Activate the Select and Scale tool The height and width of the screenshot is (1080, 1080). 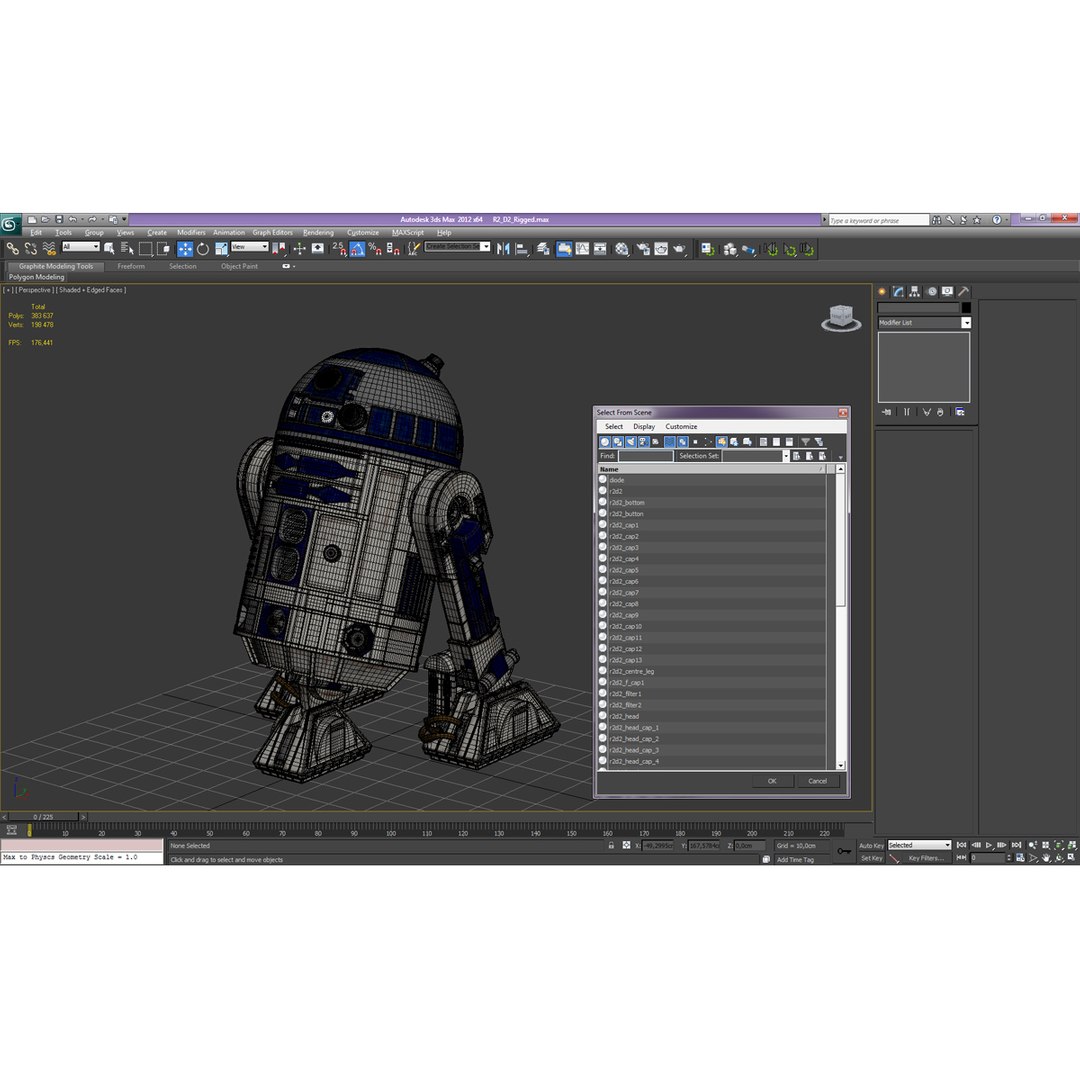[x=221, y=249]
